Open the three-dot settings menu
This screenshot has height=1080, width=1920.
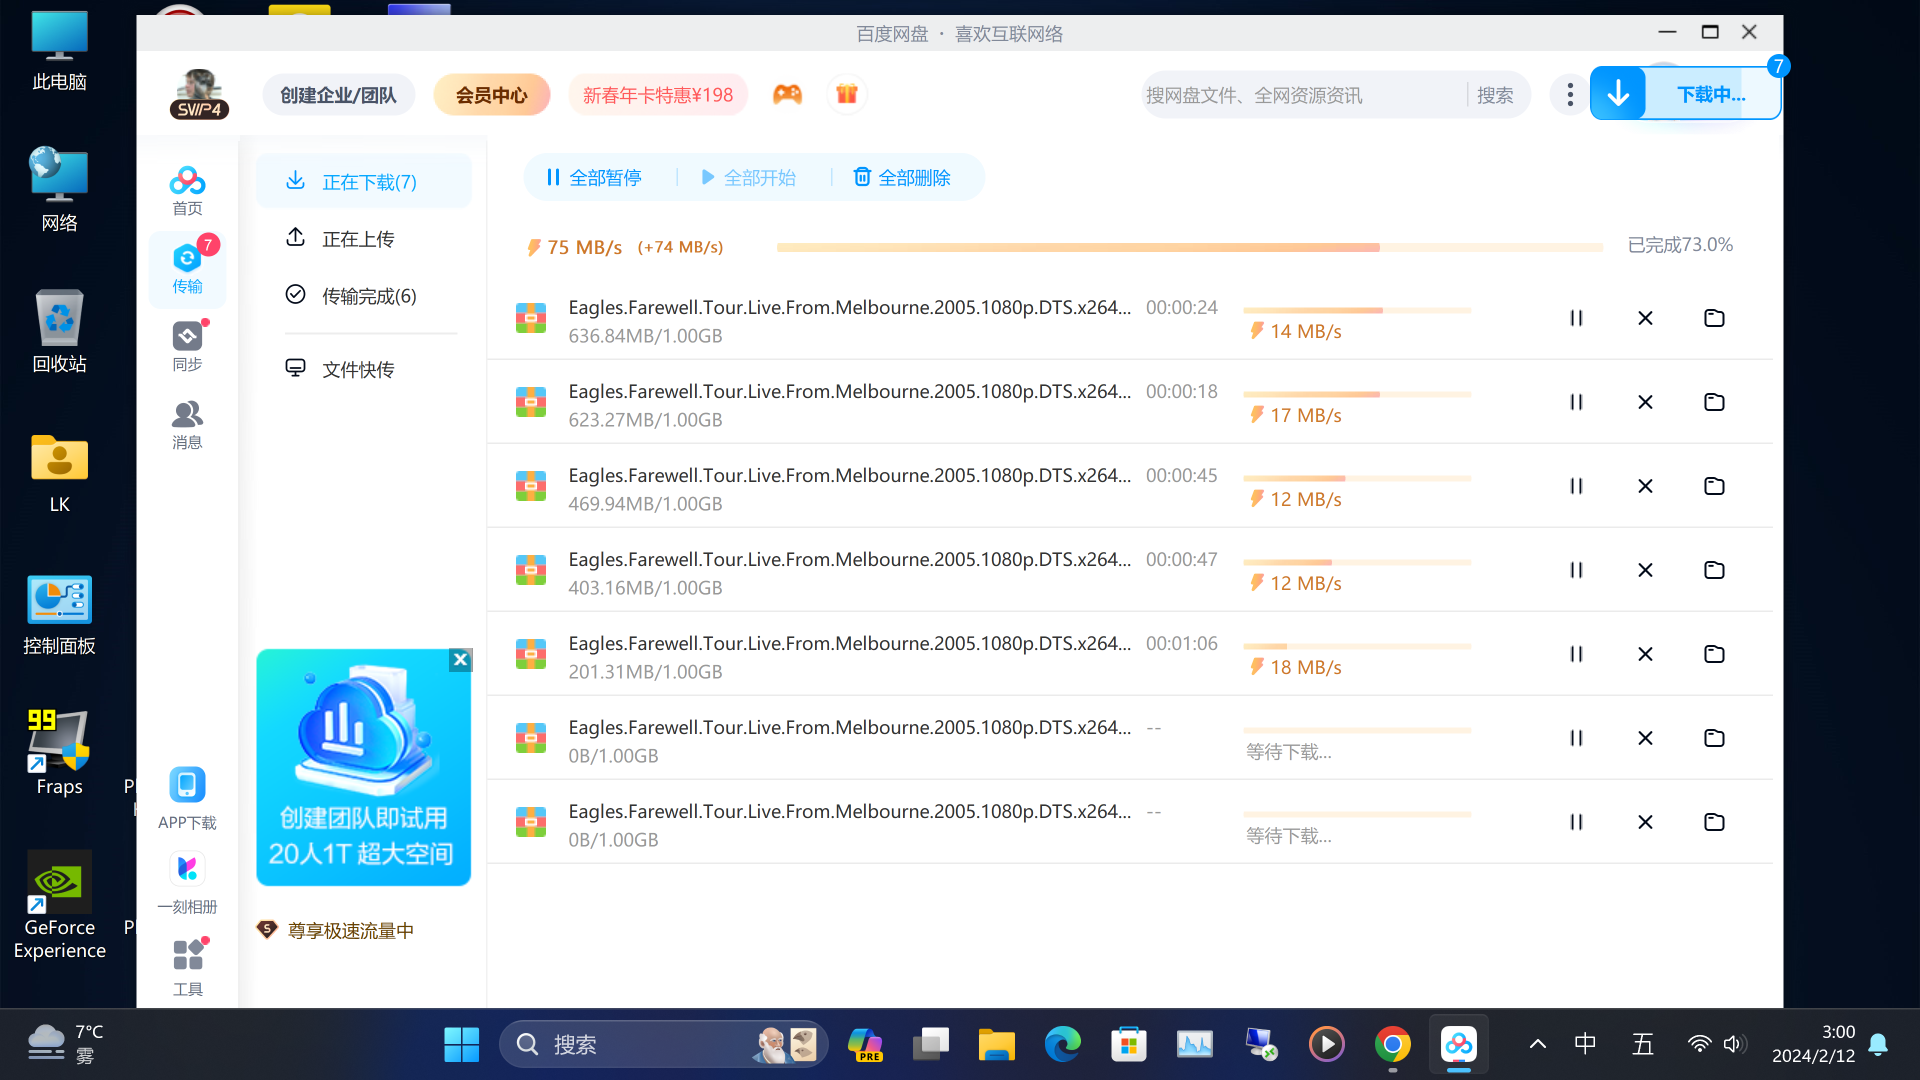(x=1569, y=94)
